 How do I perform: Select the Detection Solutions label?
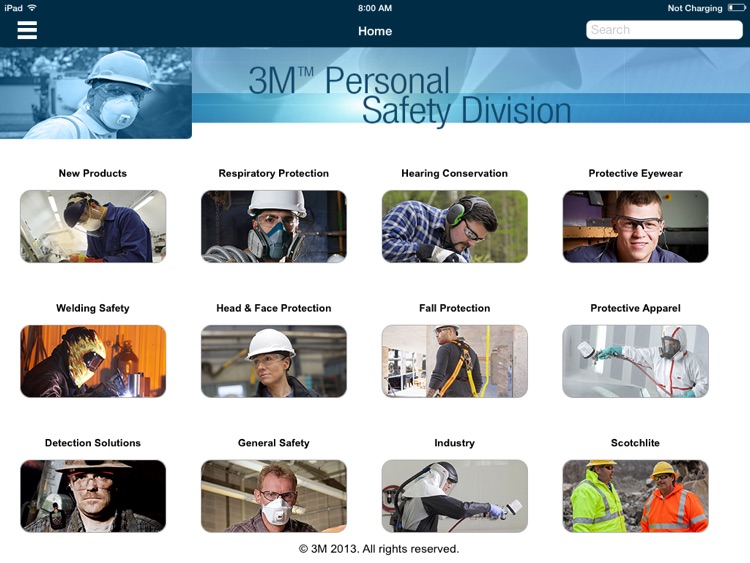tap(93, 443)
